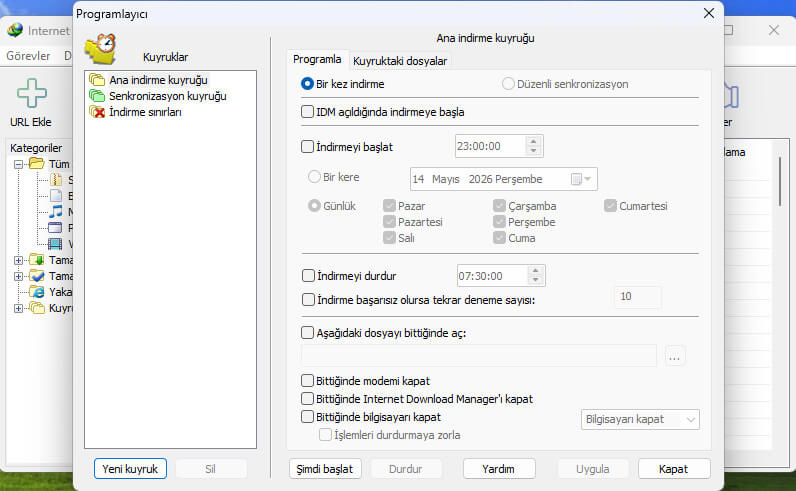
Task: Switch to the Programla tab
Action: tap(317, 59)
